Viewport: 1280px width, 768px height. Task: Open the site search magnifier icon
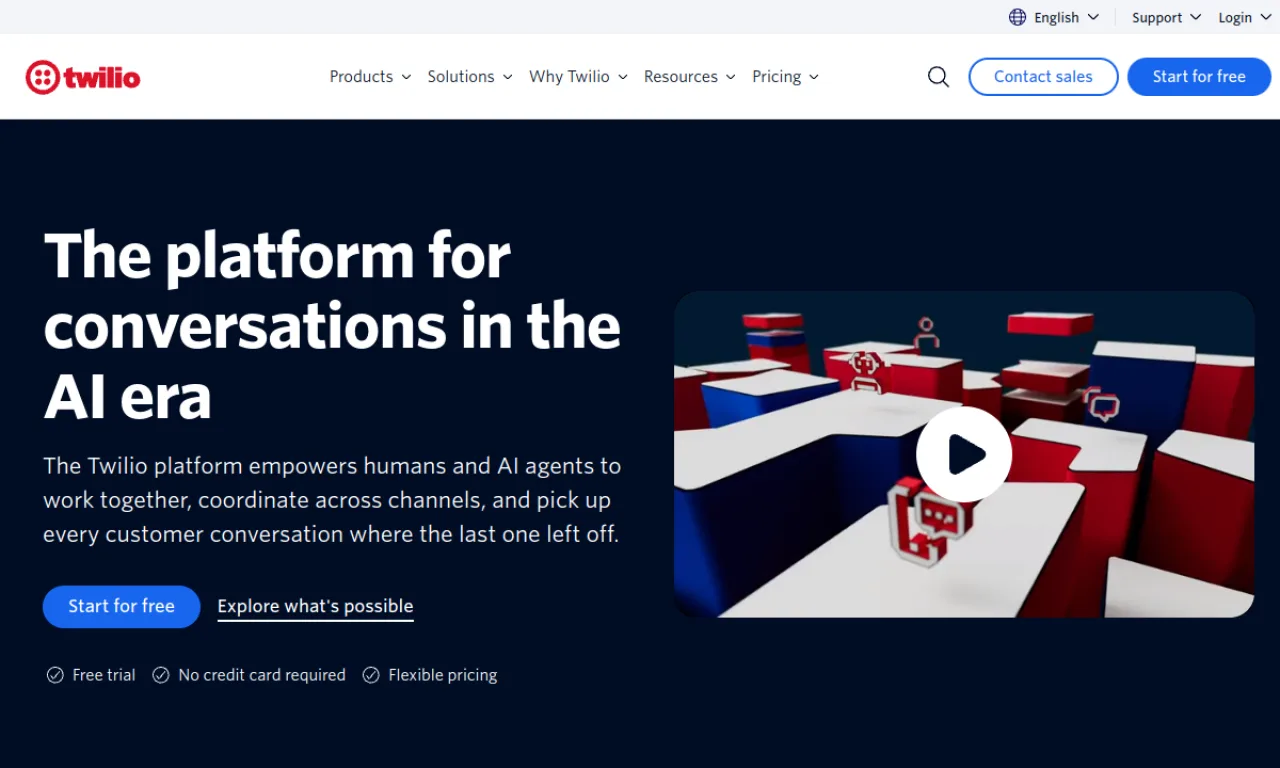(938, 77)
